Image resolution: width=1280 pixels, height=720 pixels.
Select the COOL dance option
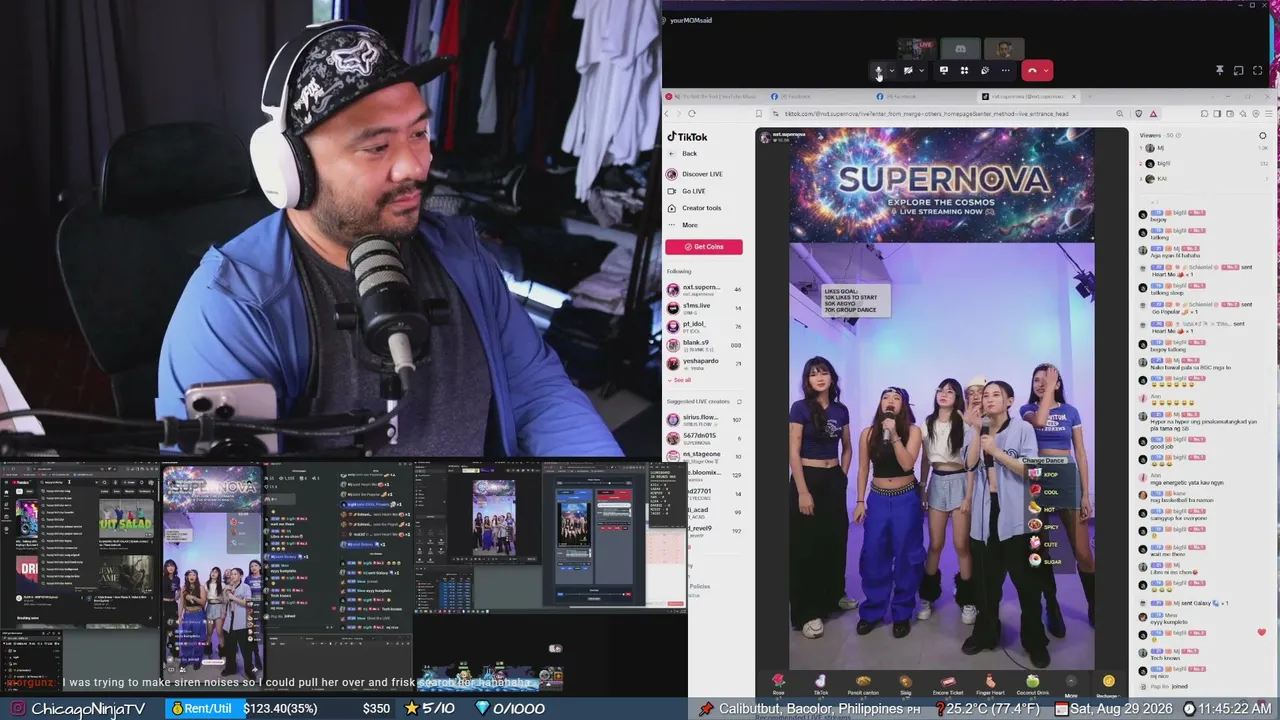[x=1043, y=492]
